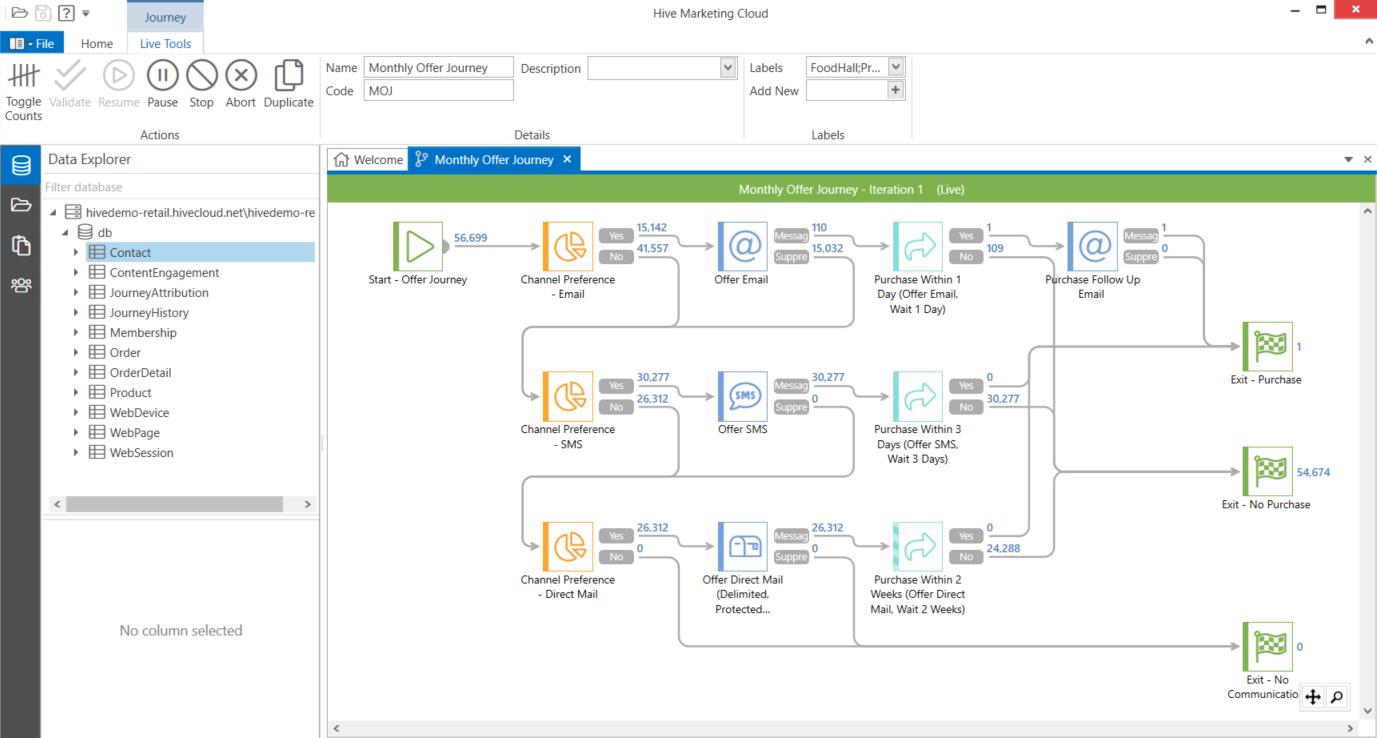Click the journey Name field

[x=439, y=68]
